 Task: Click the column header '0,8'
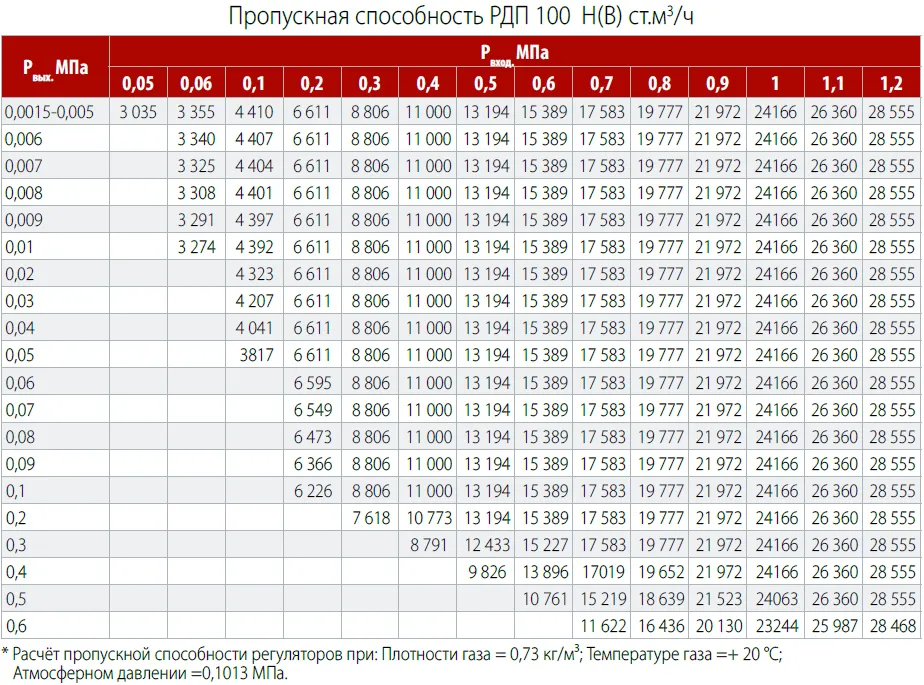click(x=659, y=83)
